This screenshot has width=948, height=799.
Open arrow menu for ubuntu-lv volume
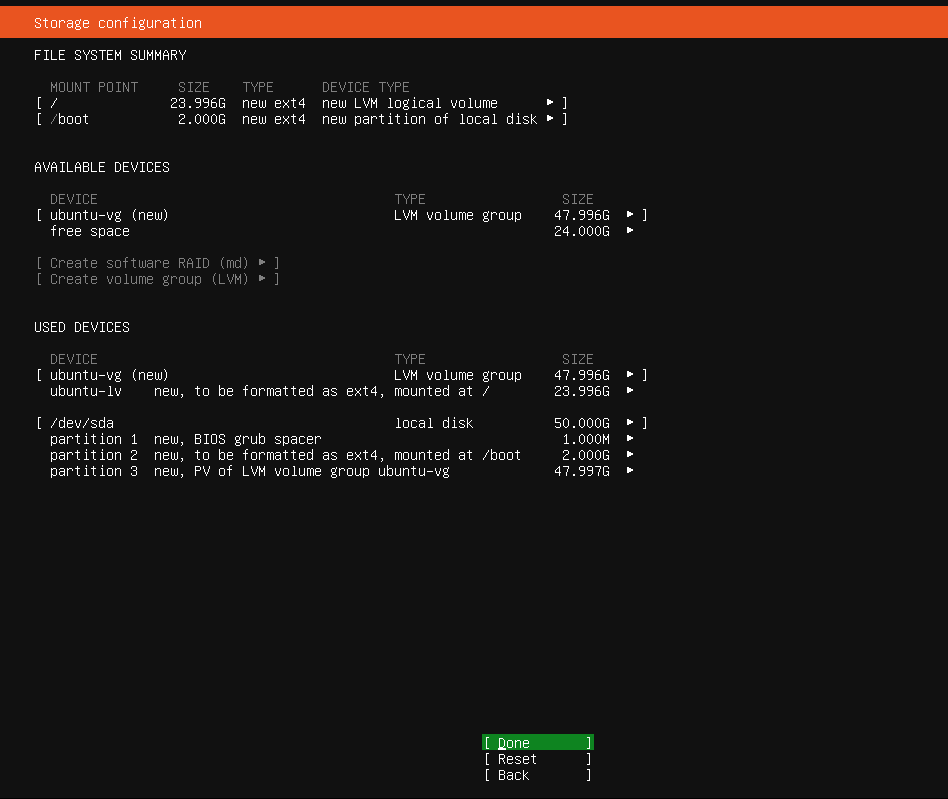pos(630,390)
